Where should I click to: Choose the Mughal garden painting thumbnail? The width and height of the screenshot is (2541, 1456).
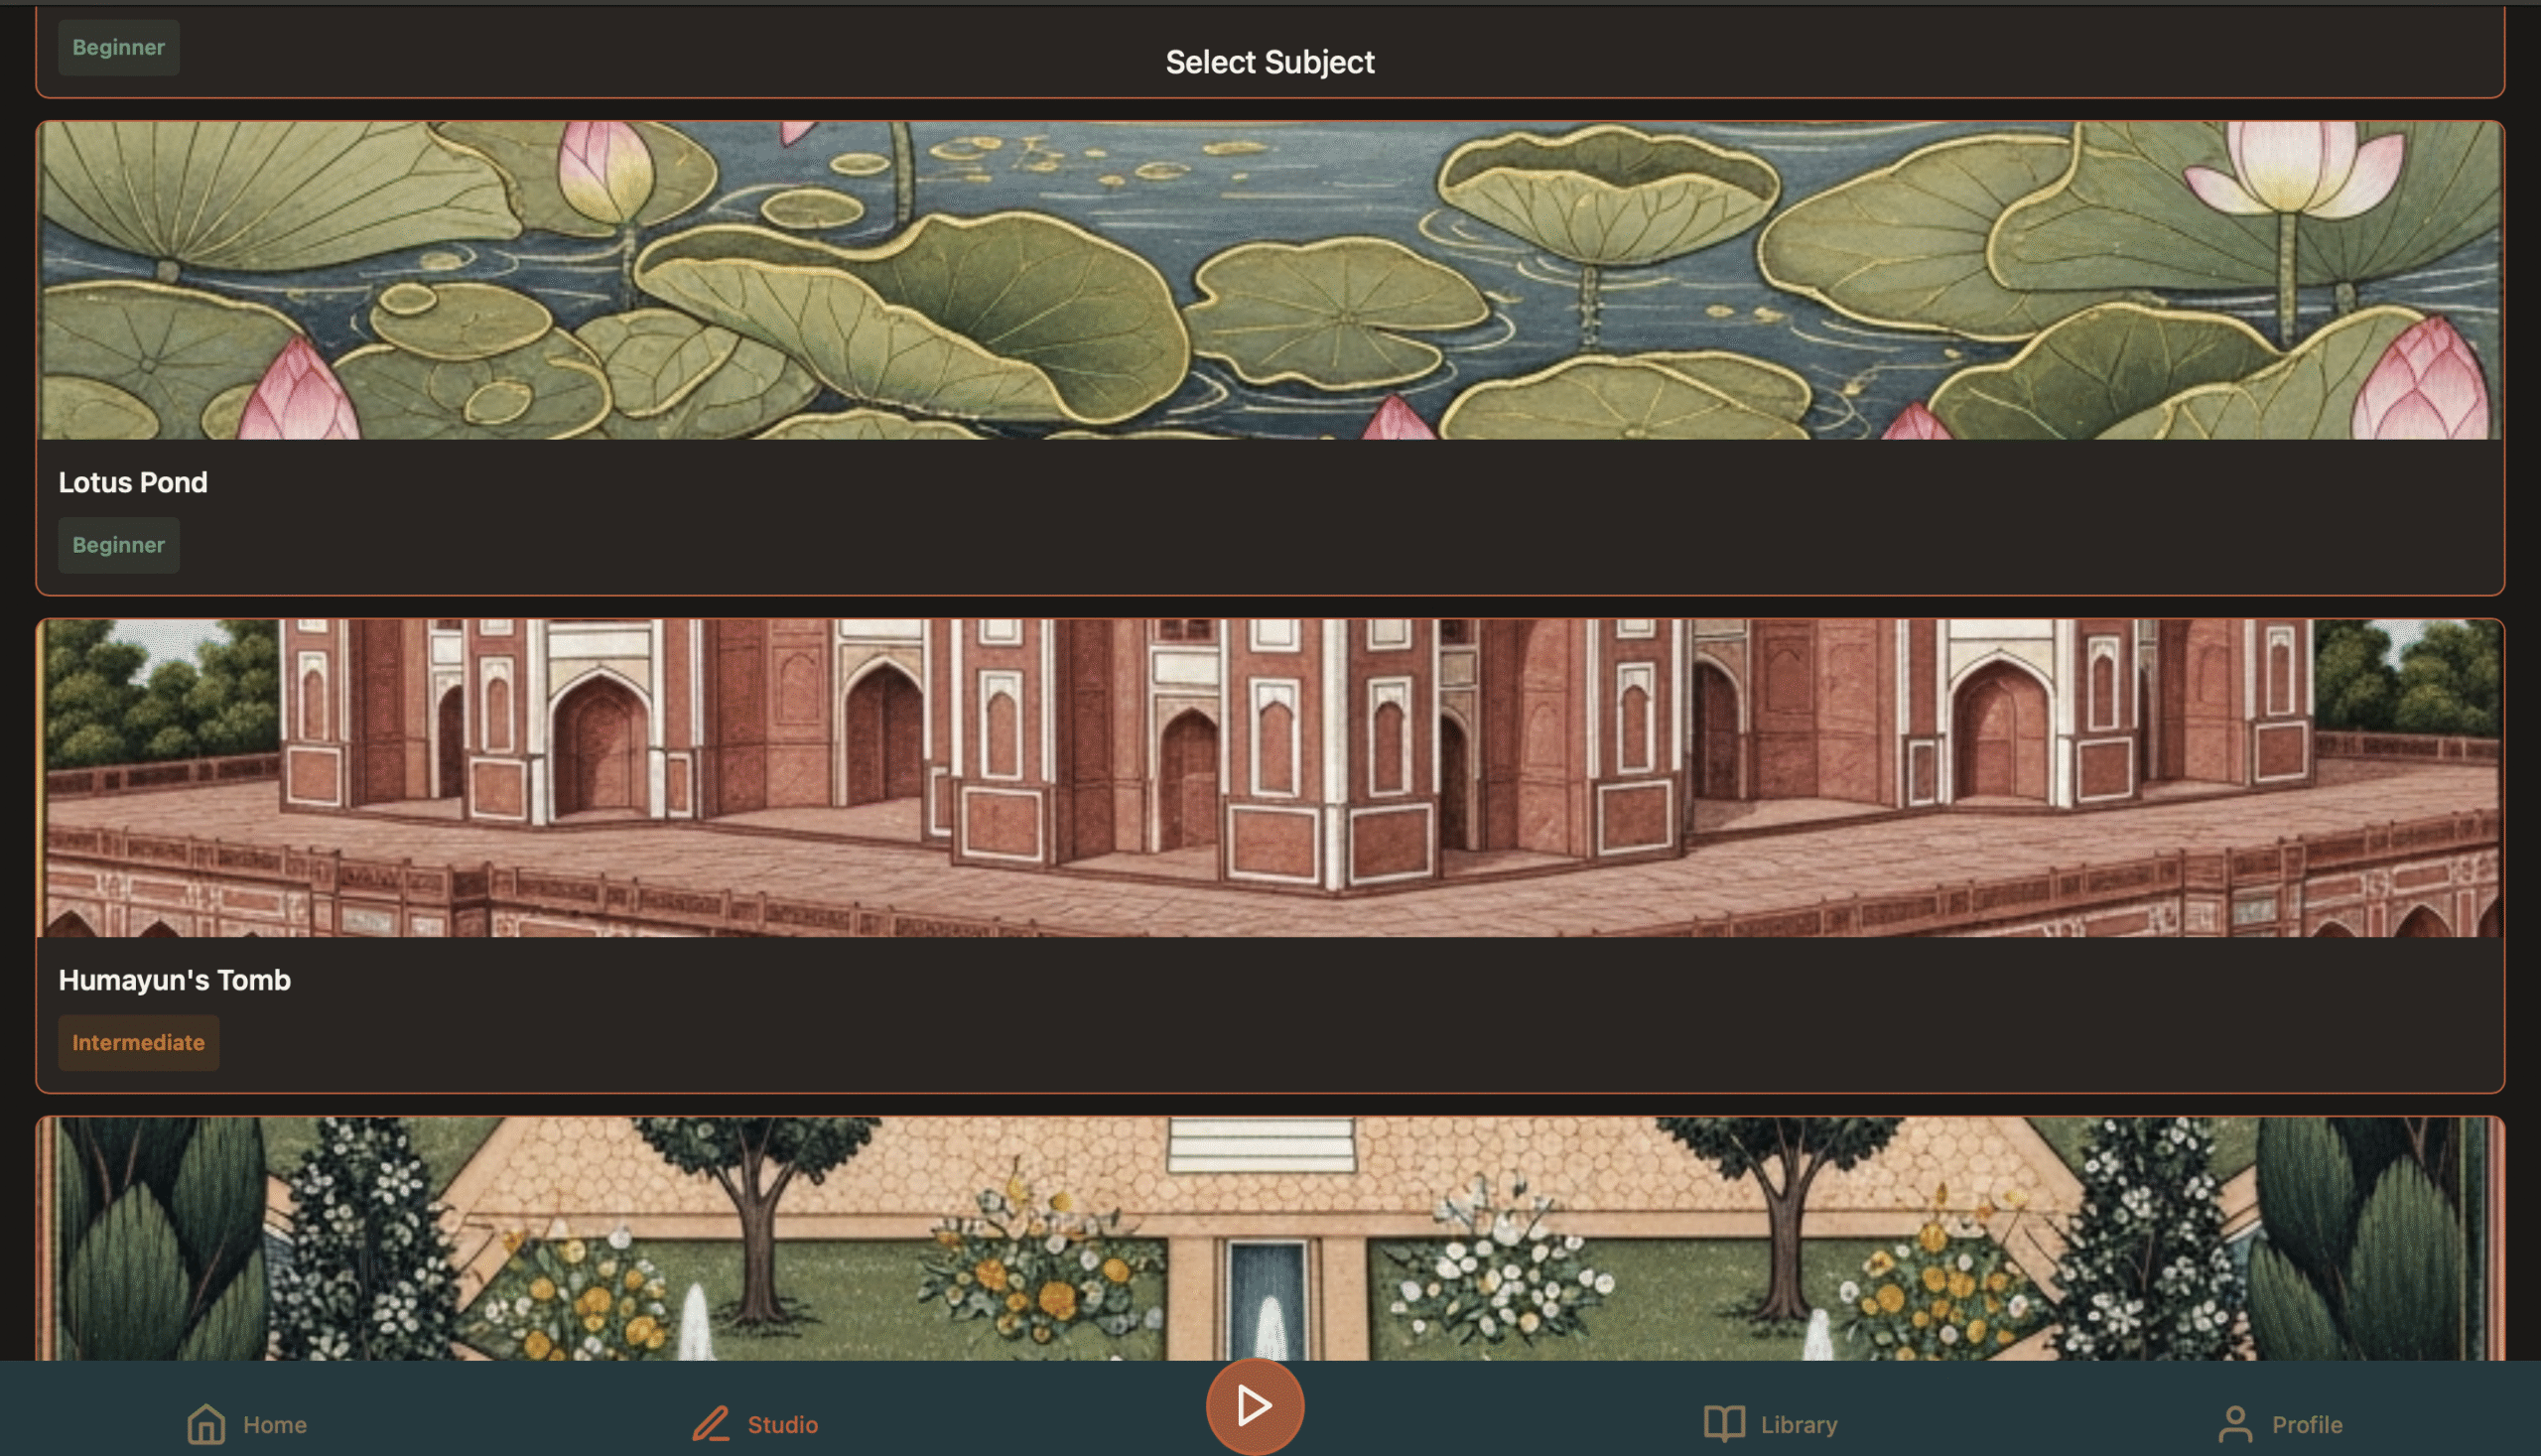[1270, 1238]
